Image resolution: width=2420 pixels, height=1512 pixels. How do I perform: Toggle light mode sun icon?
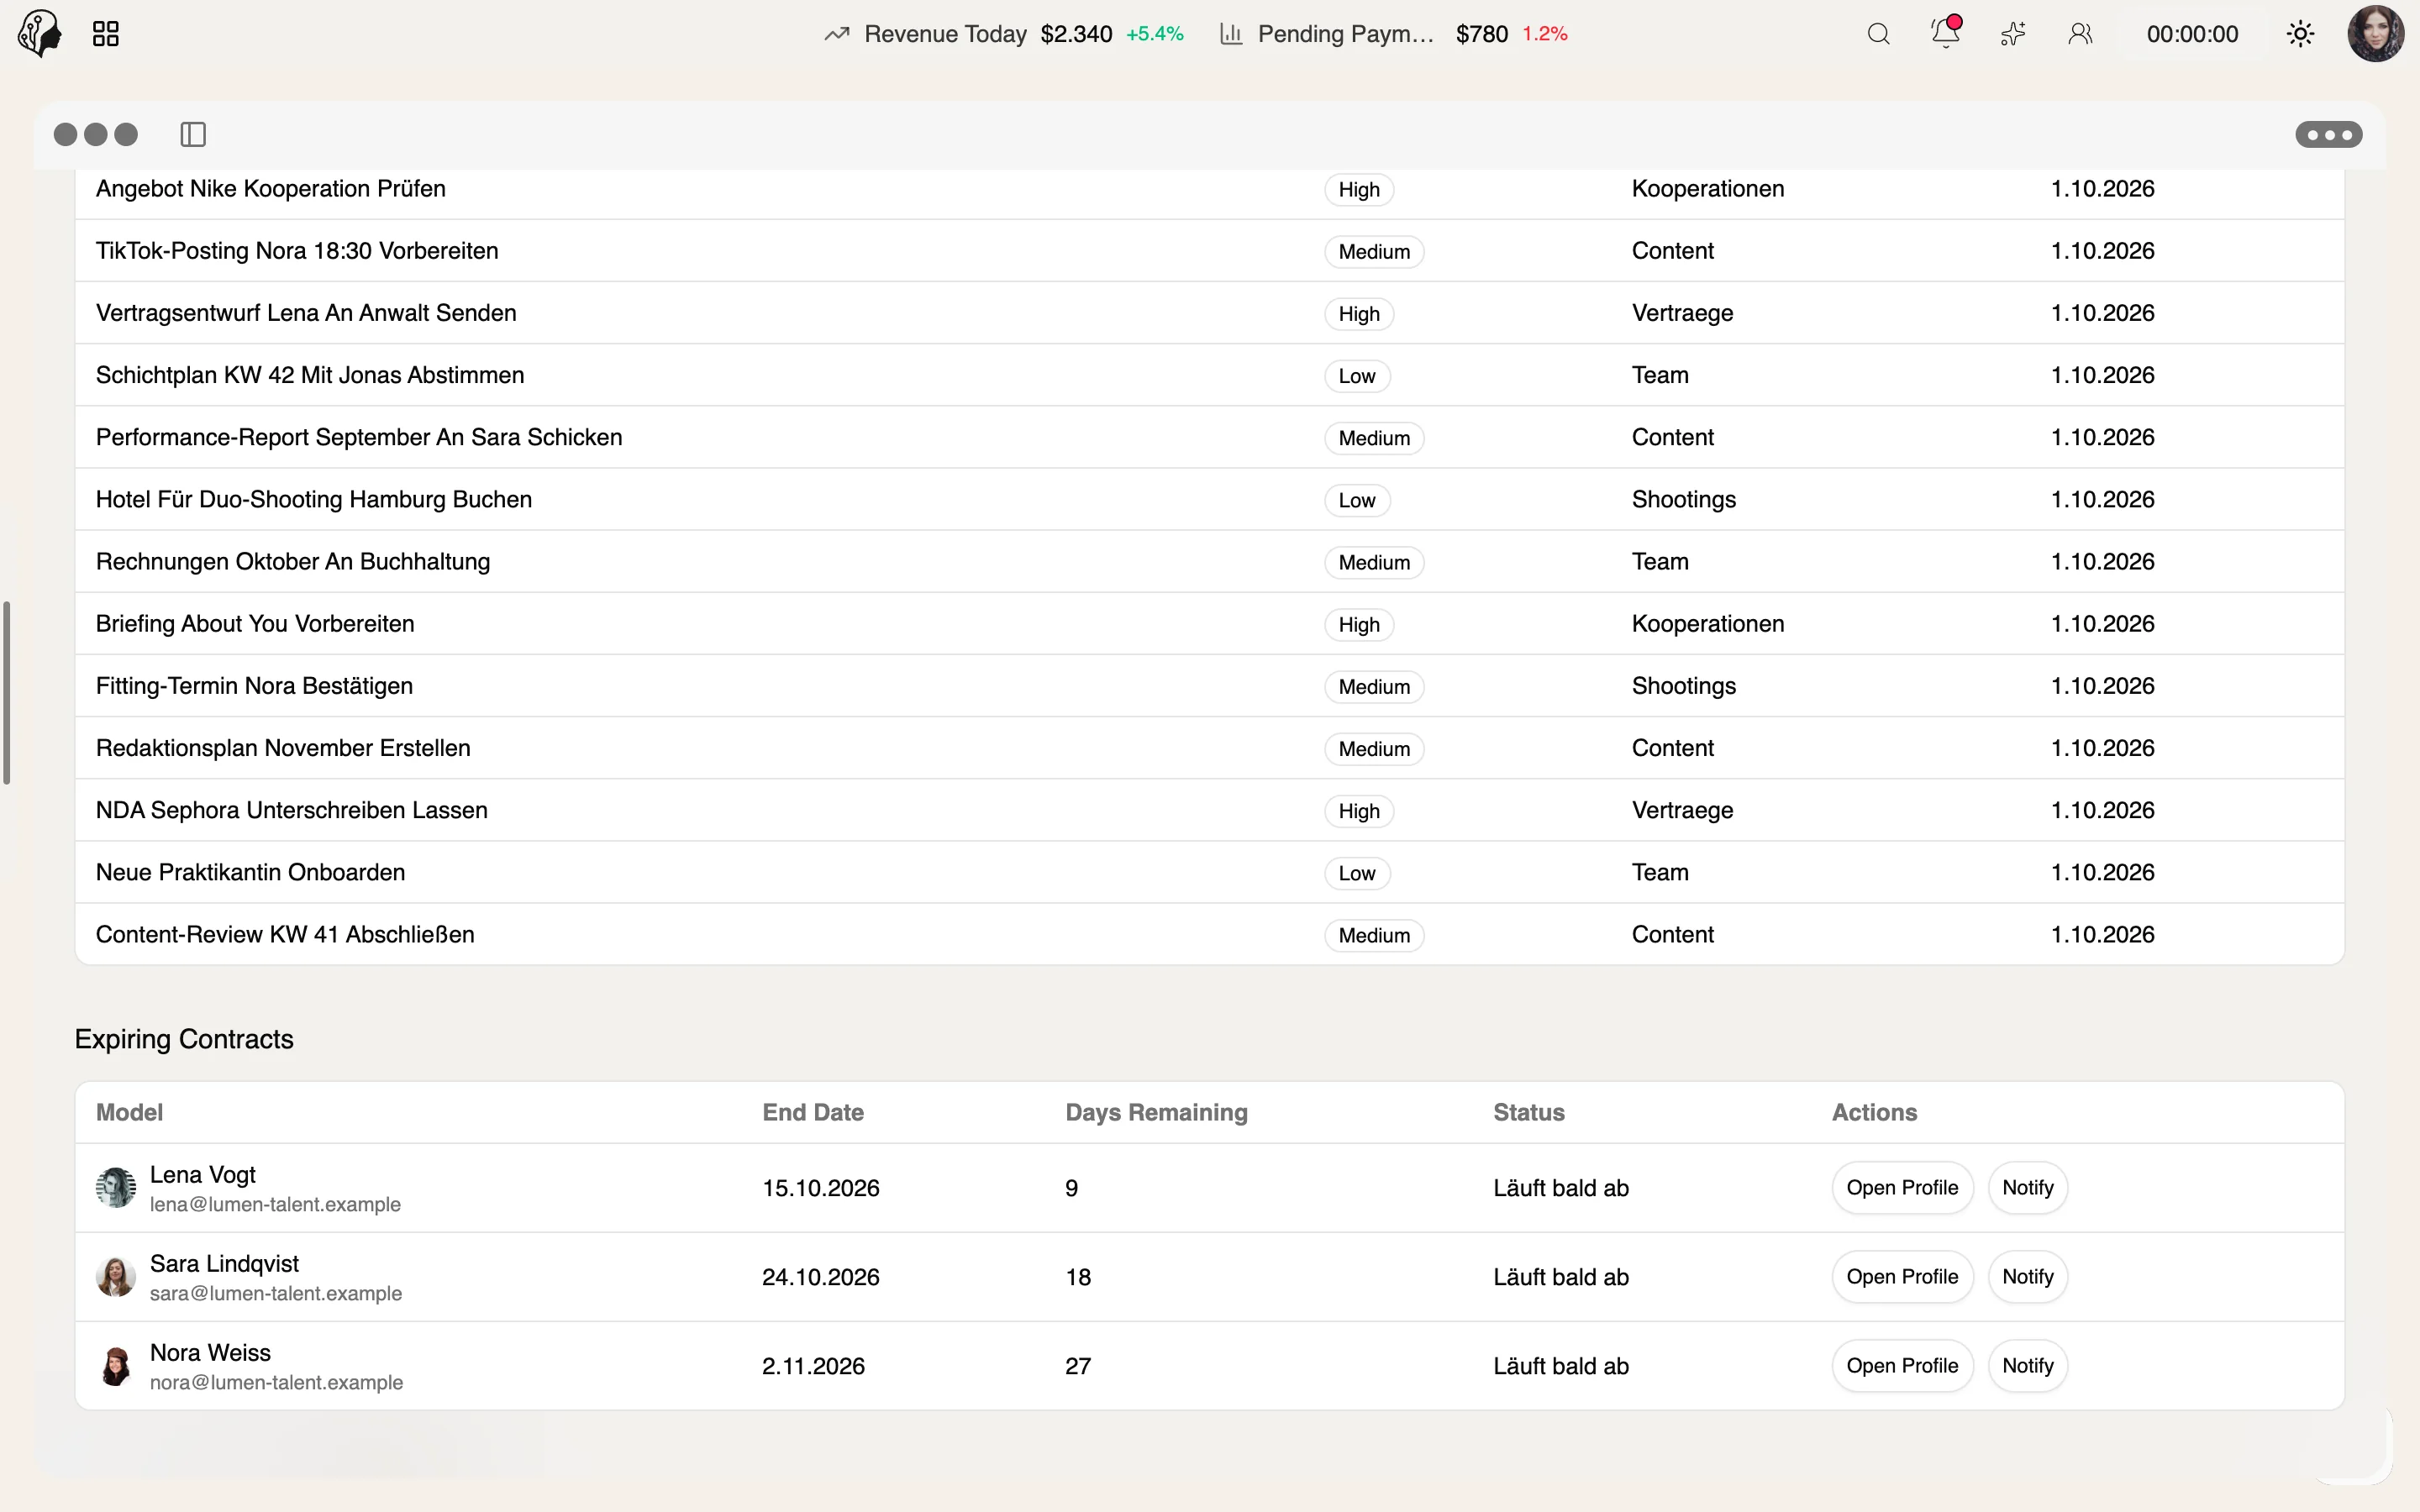tap(2300, 34)
